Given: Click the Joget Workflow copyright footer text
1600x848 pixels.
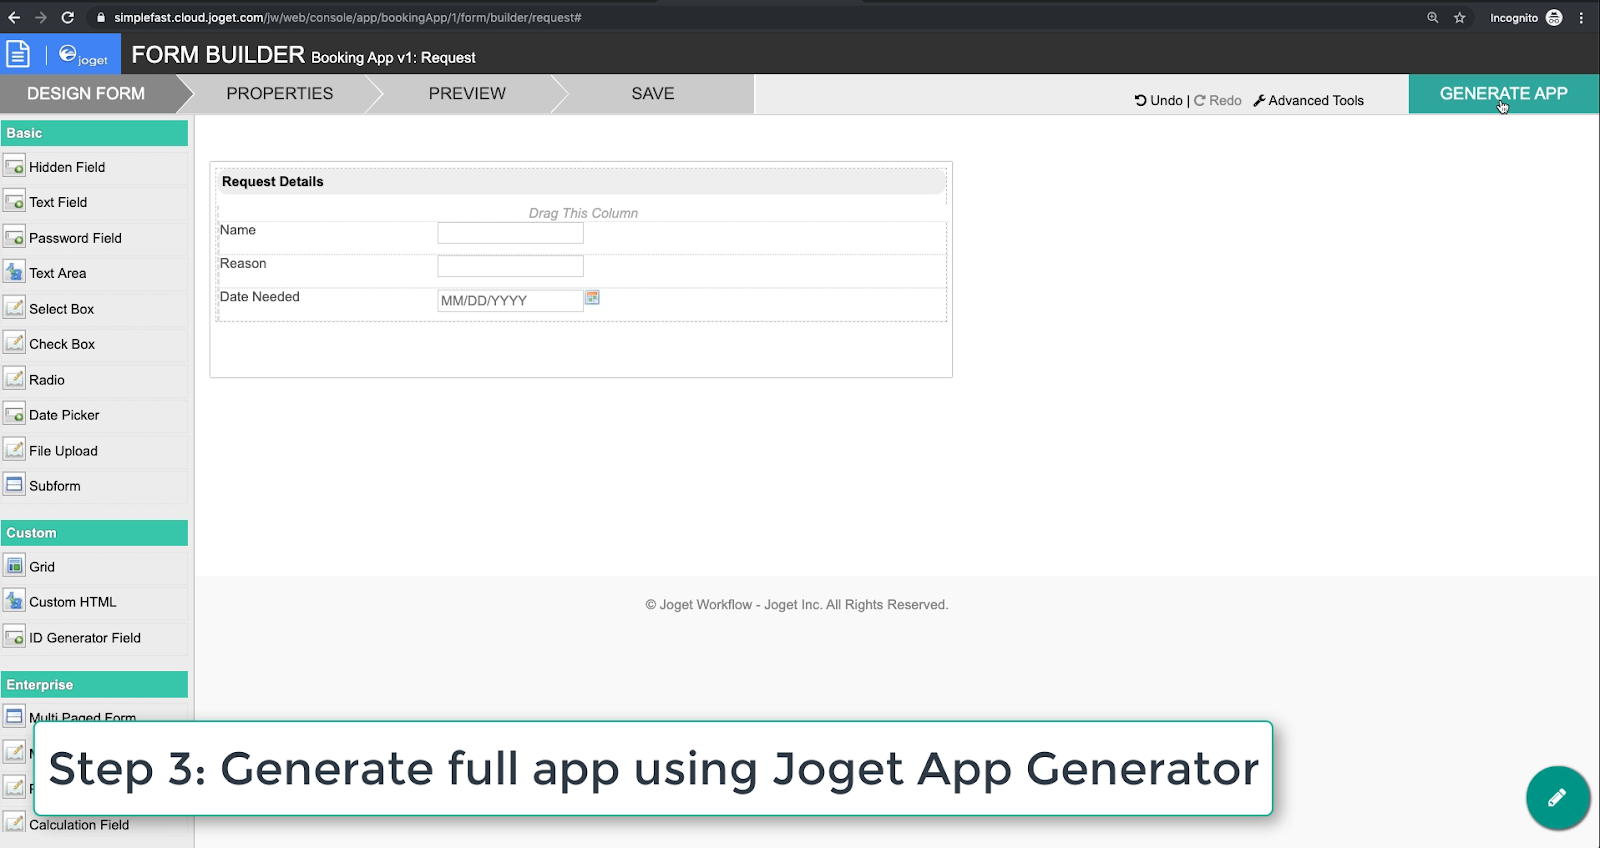Looking at the screenshot, I should [x=797, y=605].
